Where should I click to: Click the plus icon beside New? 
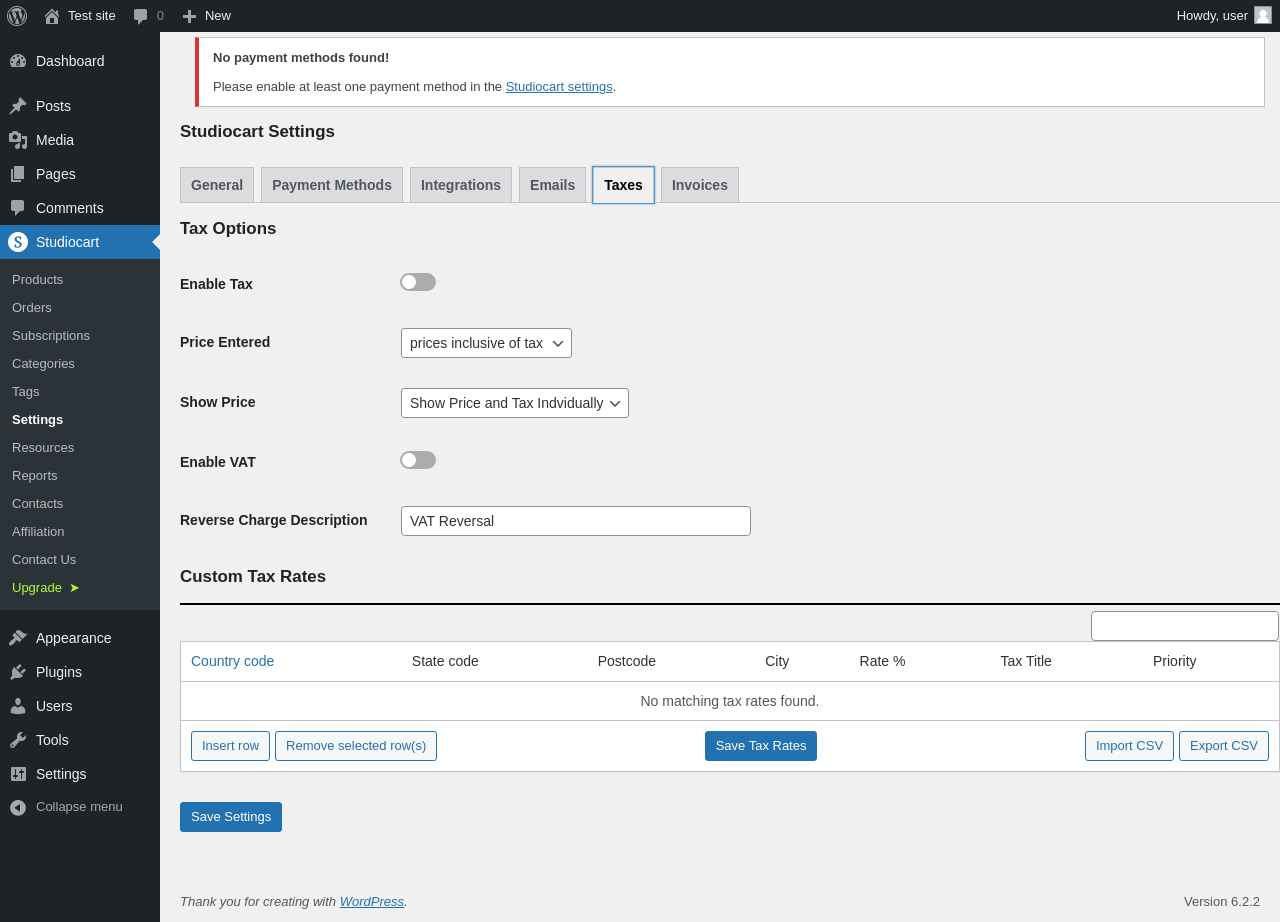(189, 16)
